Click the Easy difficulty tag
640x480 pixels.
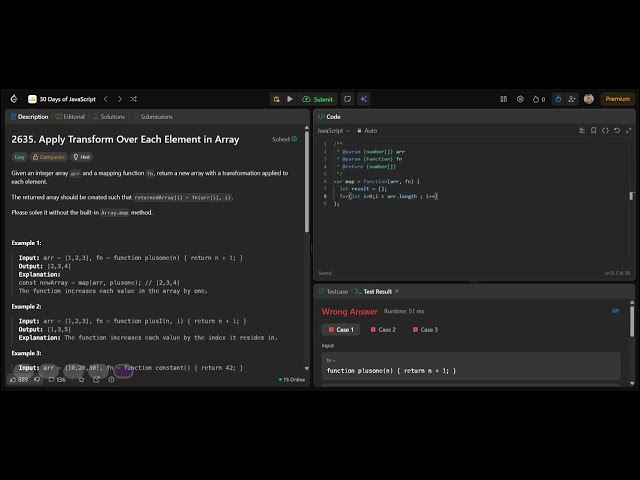[x=19, y=157]
